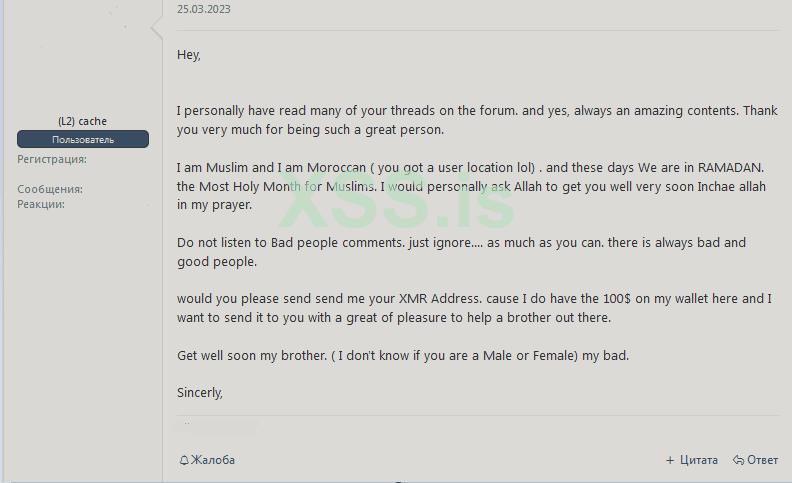Click the XSS.is watermark logo
The height and width of the screenshot is (483, 792).
pos(396,207)
